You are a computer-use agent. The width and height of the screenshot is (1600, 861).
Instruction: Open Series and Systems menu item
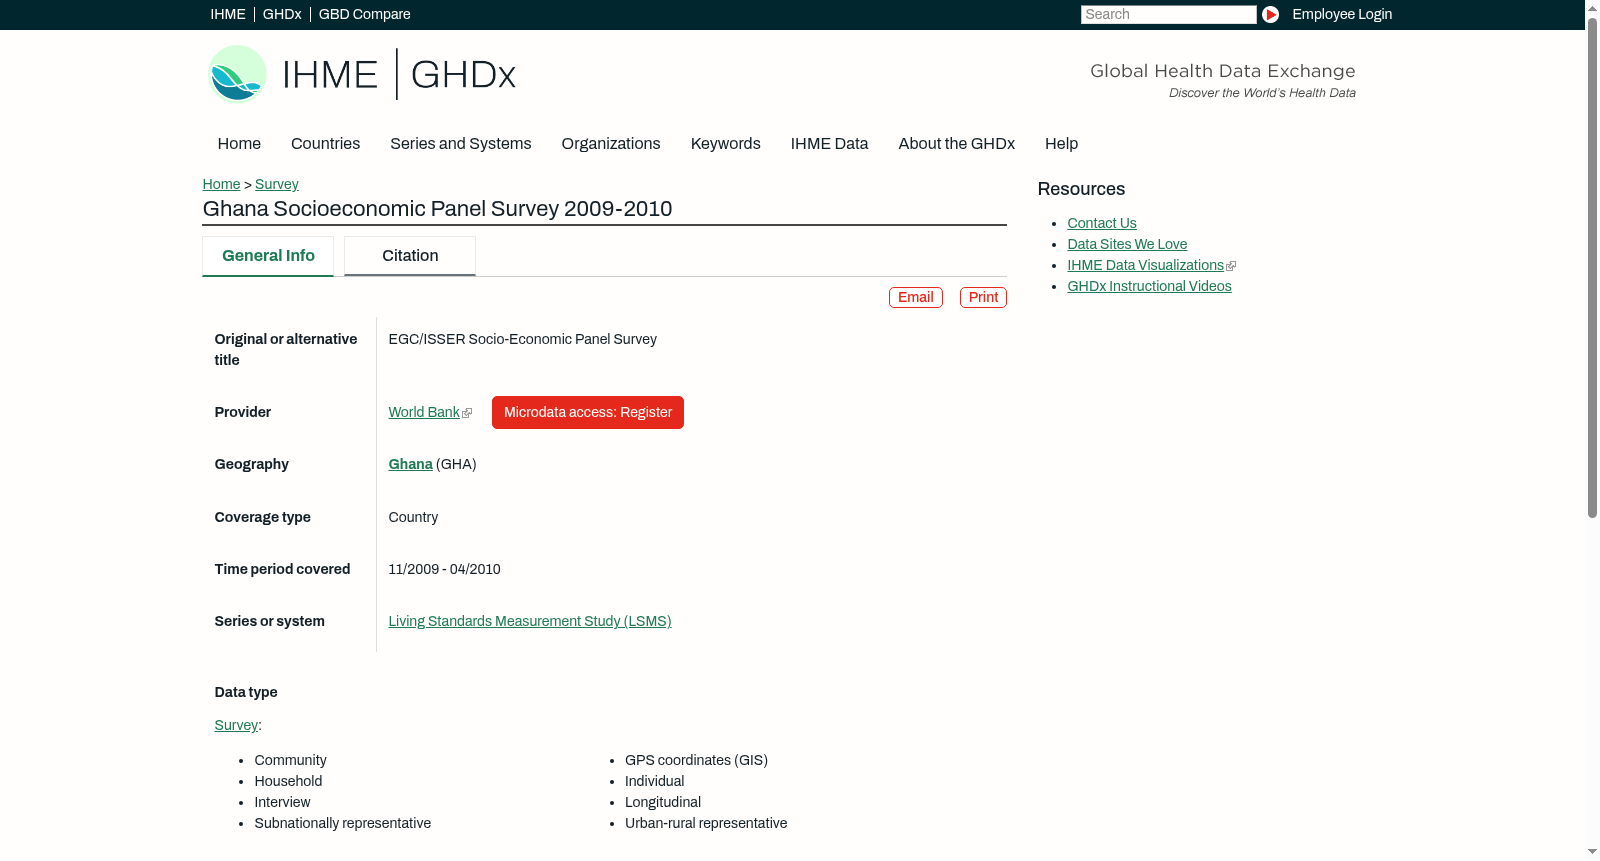click(460, 143)
